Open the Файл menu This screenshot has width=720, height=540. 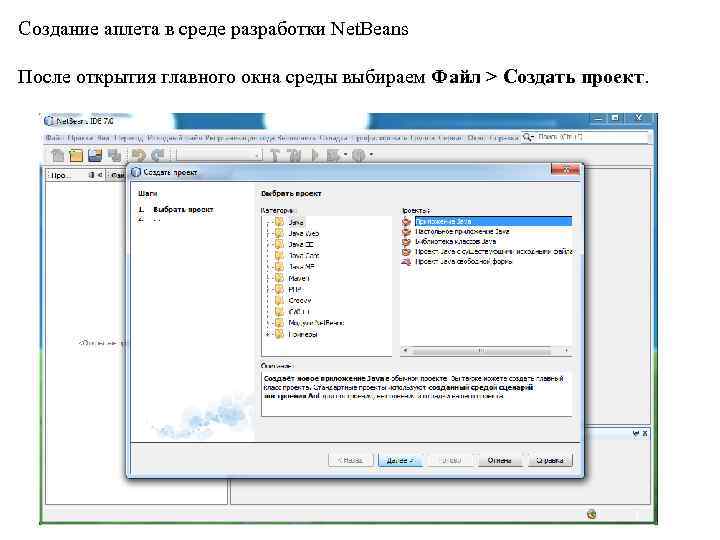click(x=54, y=138)
